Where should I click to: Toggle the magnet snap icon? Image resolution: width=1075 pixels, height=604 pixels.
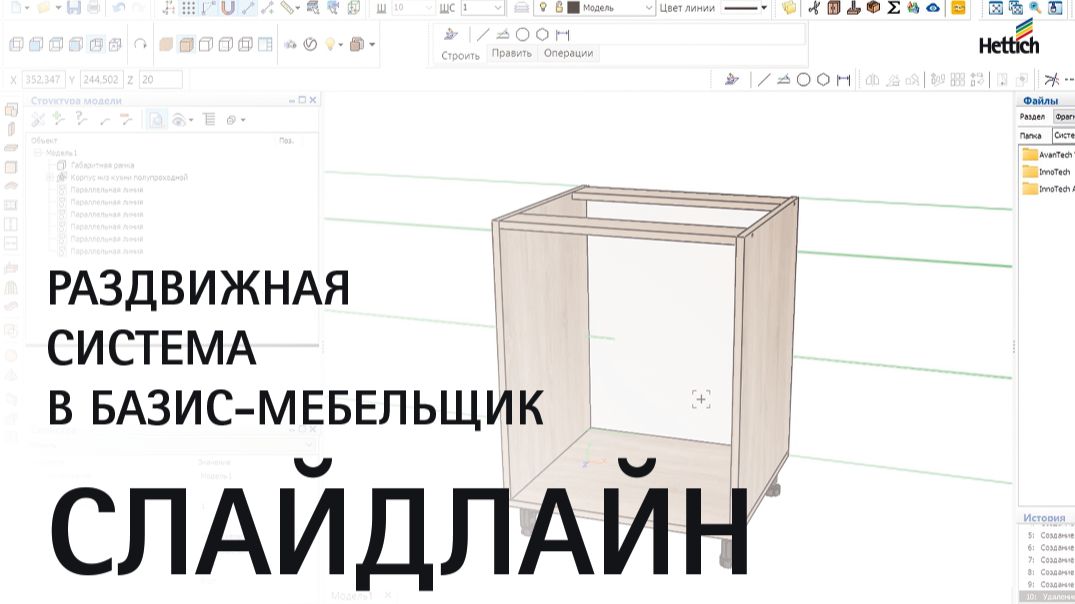tap(228, 8)
